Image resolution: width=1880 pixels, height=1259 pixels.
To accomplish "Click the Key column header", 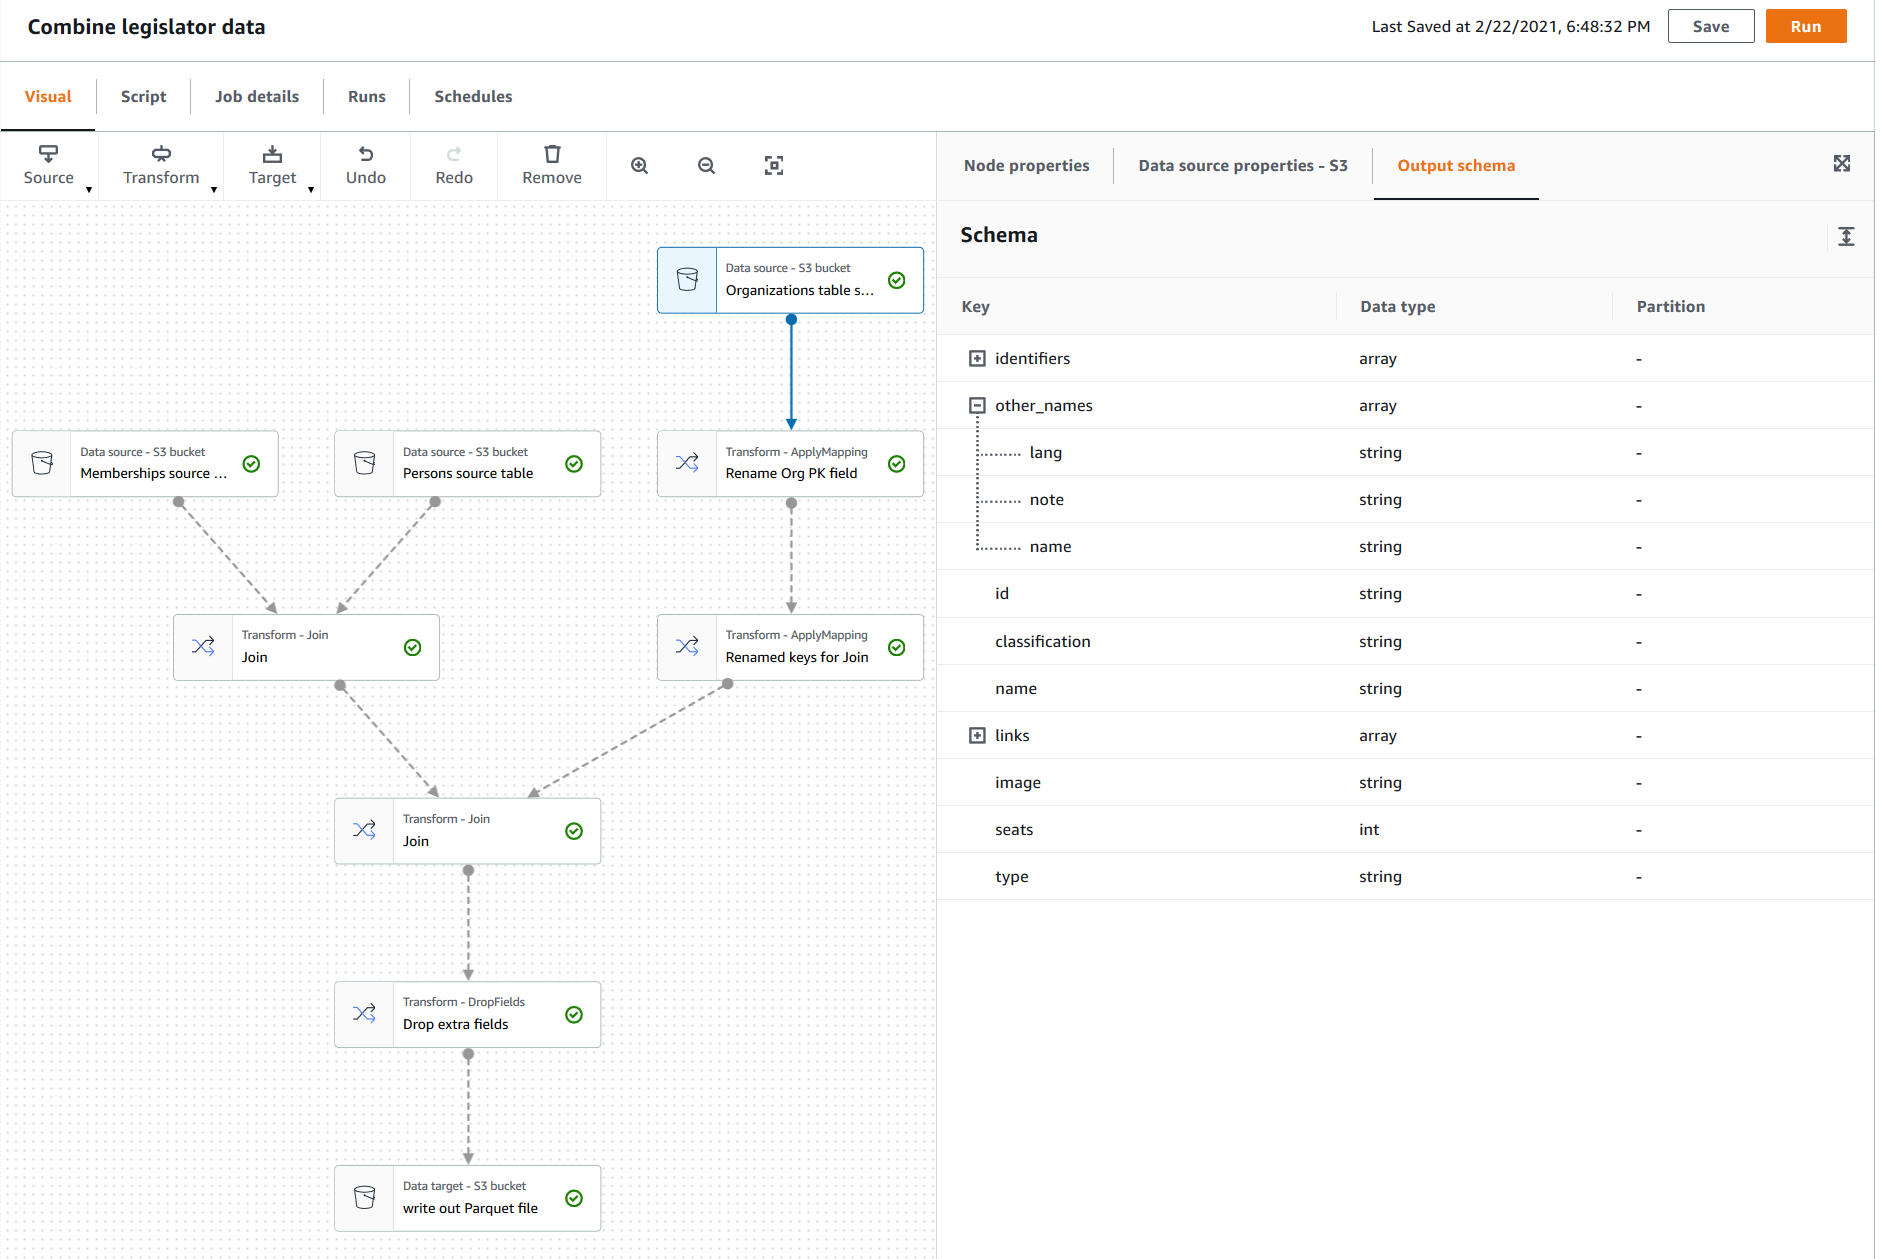I will click(975, 306).
